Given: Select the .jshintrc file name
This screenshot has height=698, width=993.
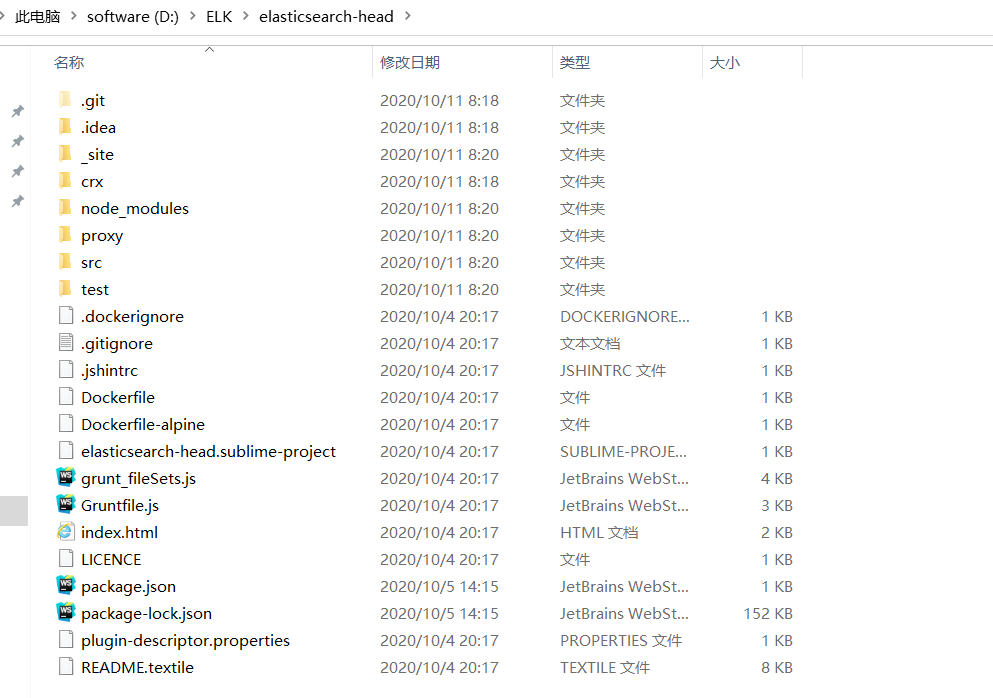Looking at the screenshot, I should click(x=110, y=371).
